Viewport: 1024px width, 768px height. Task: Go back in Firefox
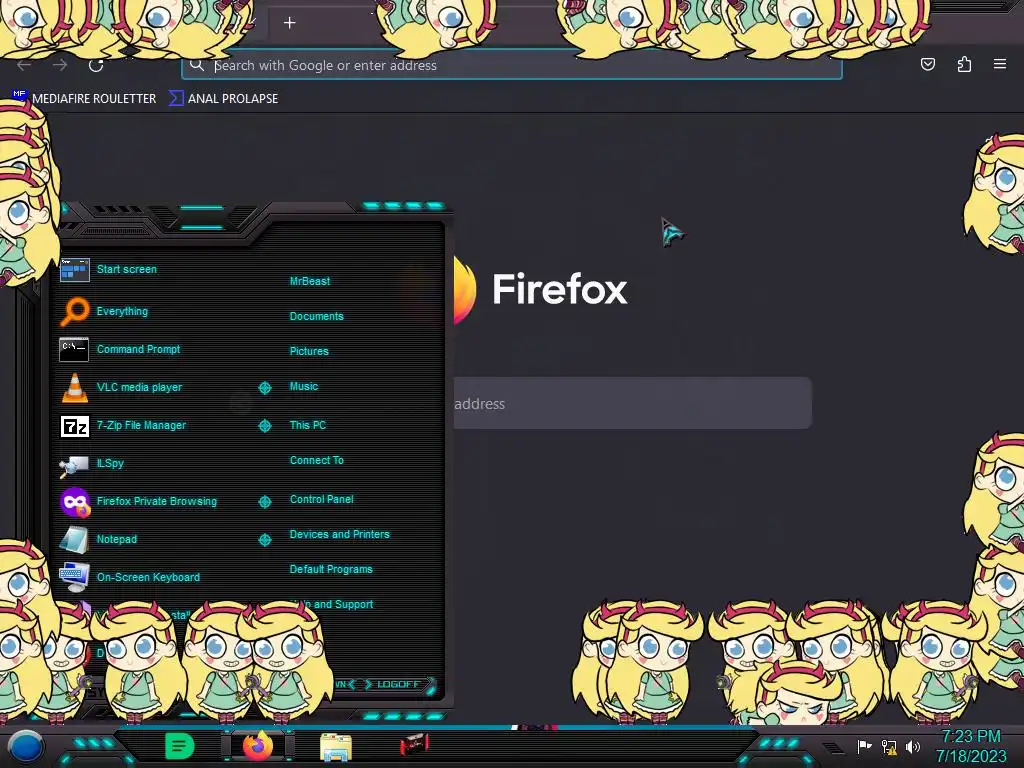(x=24, y=65)
